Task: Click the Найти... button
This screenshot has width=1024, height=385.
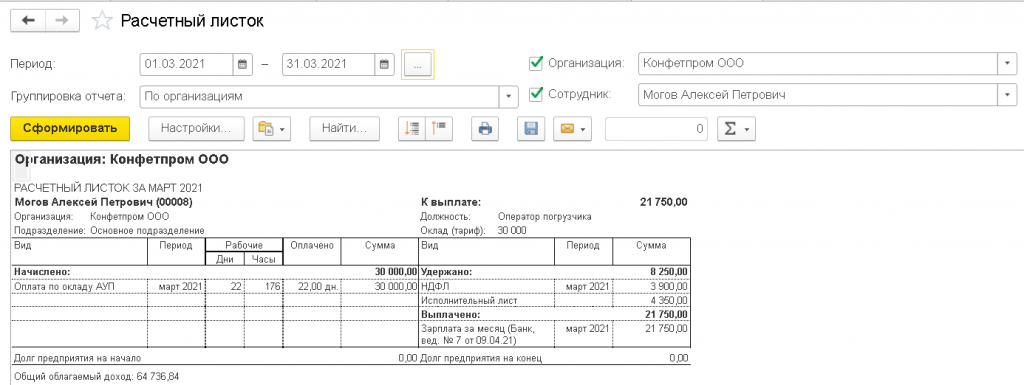Action: (344, 129)
